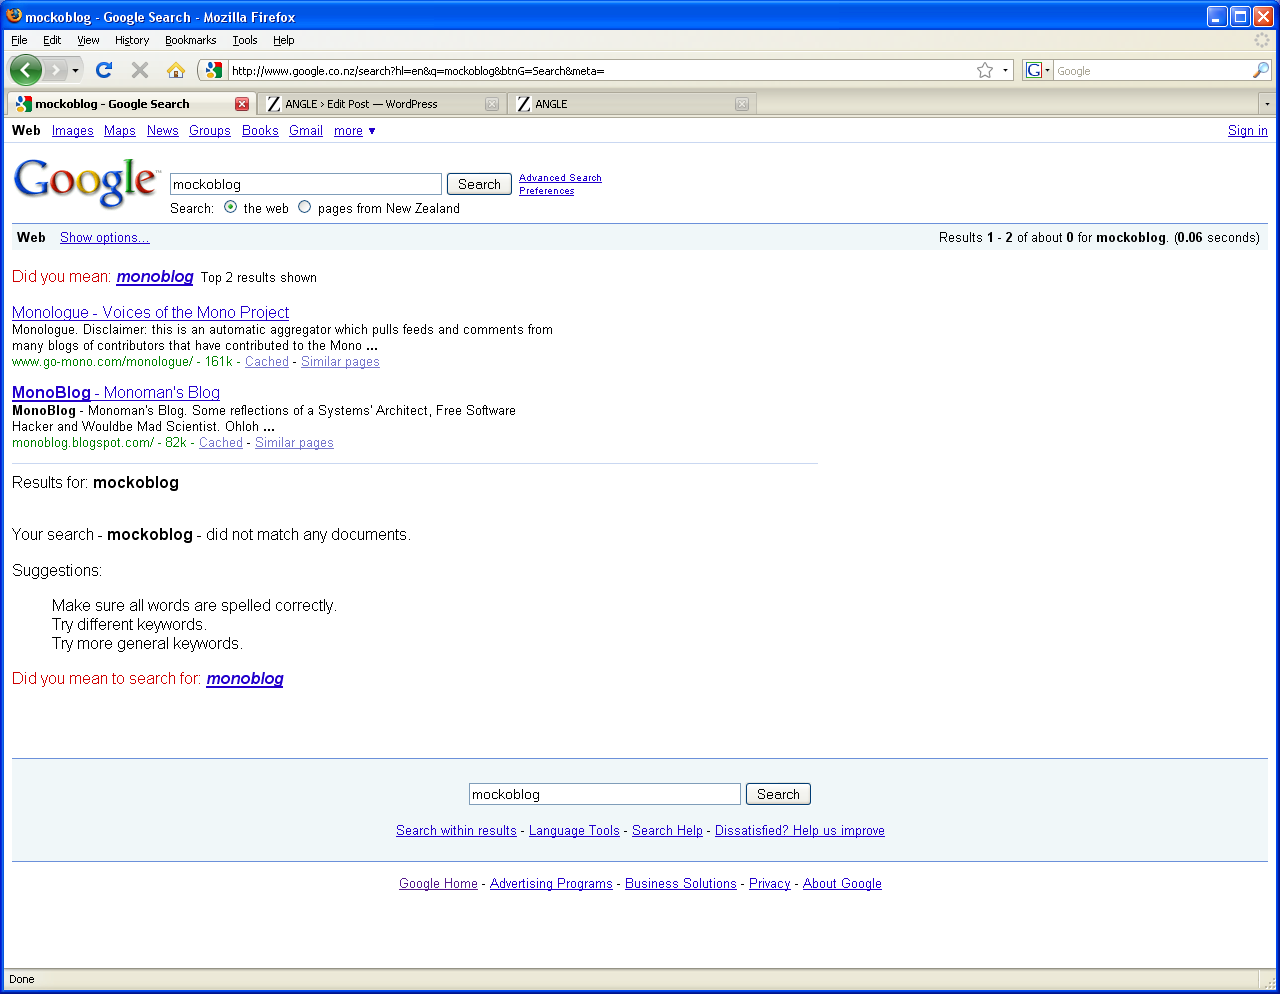Open the Help menu

tap(284, 40)
